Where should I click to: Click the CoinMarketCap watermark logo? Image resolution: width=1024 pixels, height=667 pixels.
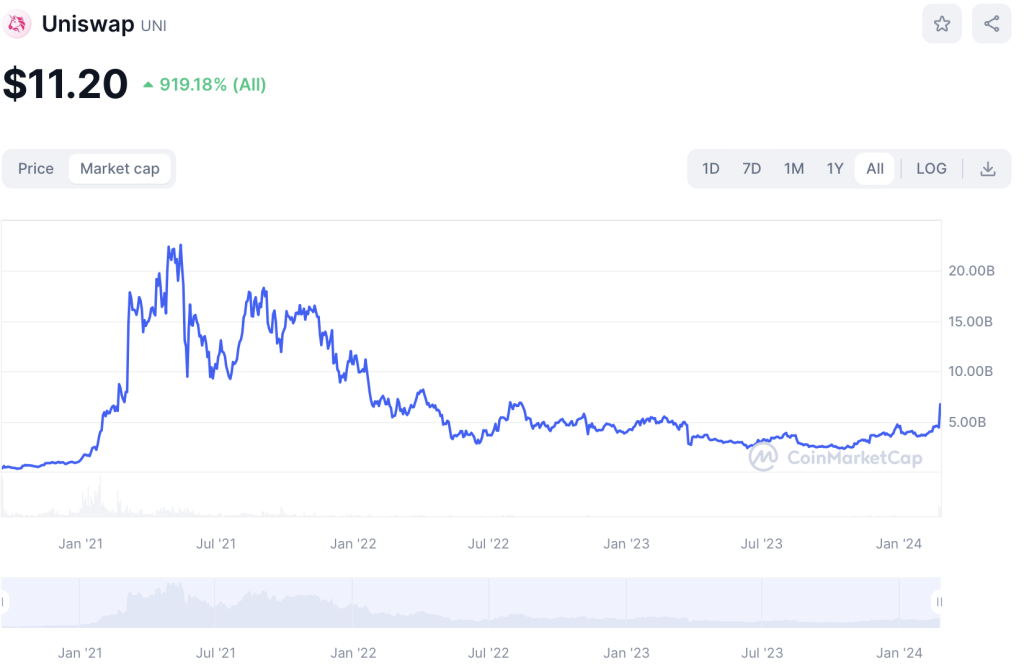(x=836, y=458)
